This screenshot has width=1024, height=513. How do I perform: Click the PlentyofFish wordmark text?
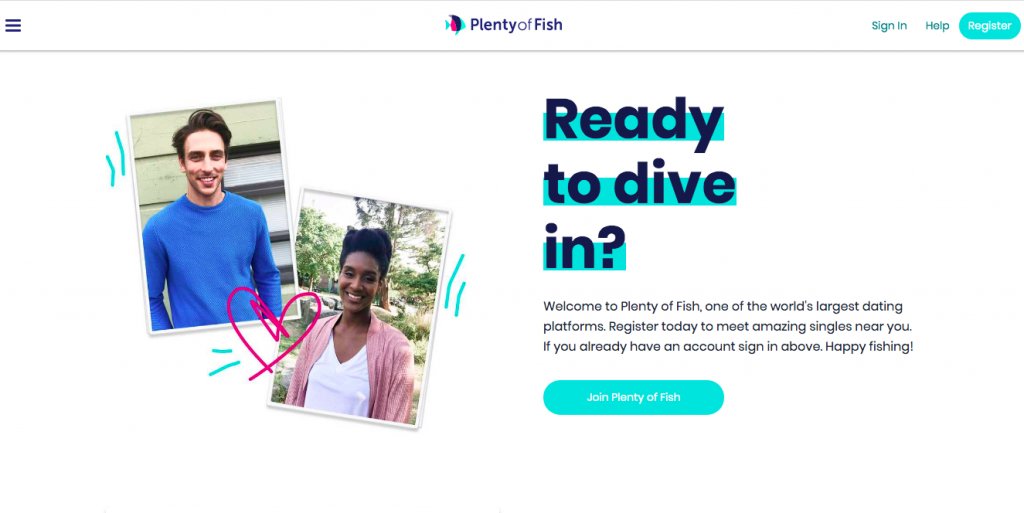pyautogui.click(x=516, y=25)
